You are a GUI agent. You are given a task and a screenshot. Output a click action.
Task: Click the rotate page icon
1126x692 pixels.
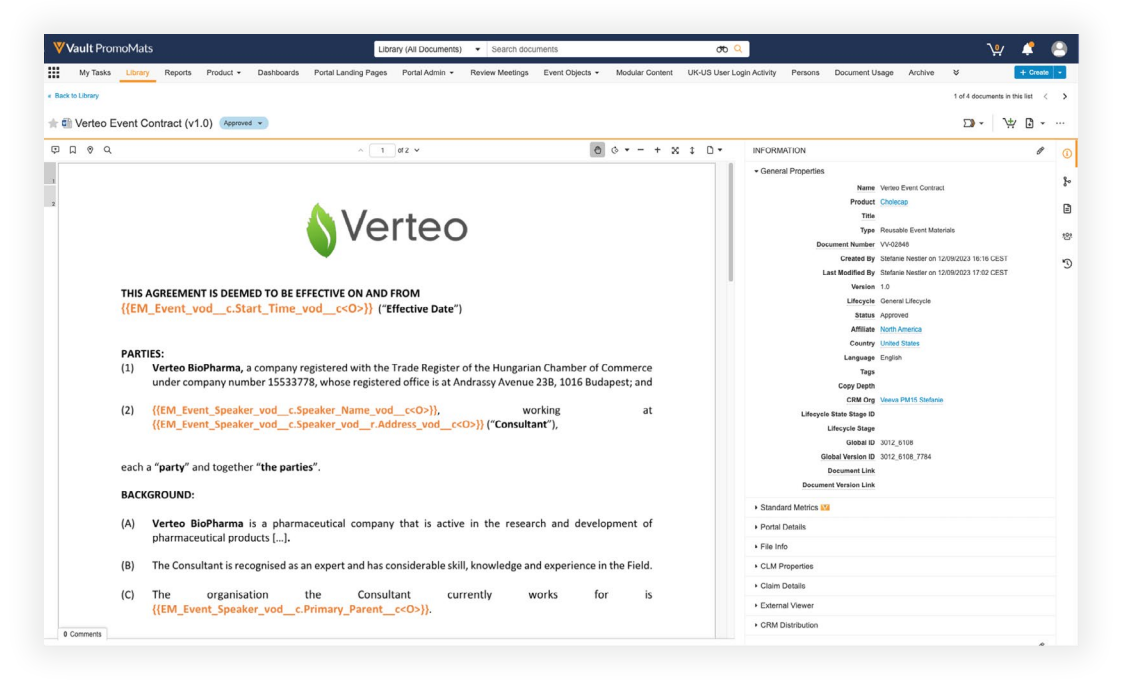tap(615, 150)
